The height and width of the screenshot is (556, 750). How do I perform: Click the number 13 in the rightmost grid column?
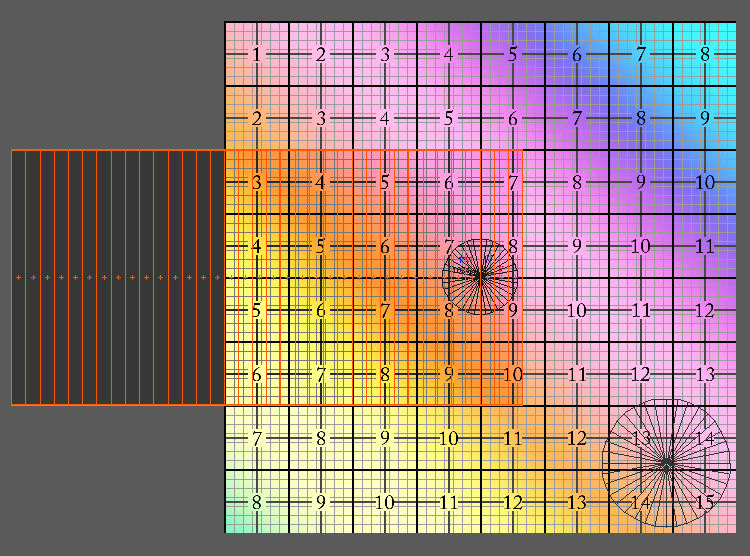[x=705, y=374]
